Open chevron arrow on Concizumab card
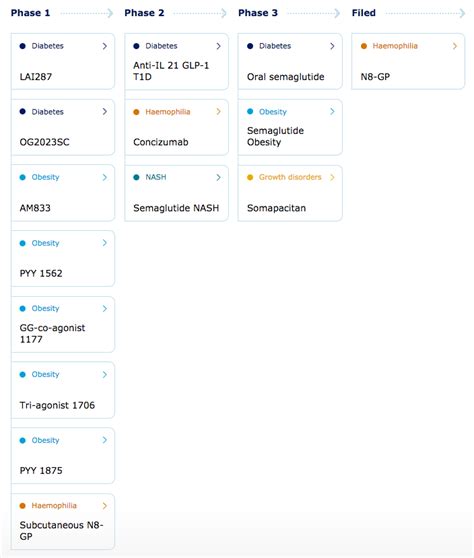 click(218, 112)
